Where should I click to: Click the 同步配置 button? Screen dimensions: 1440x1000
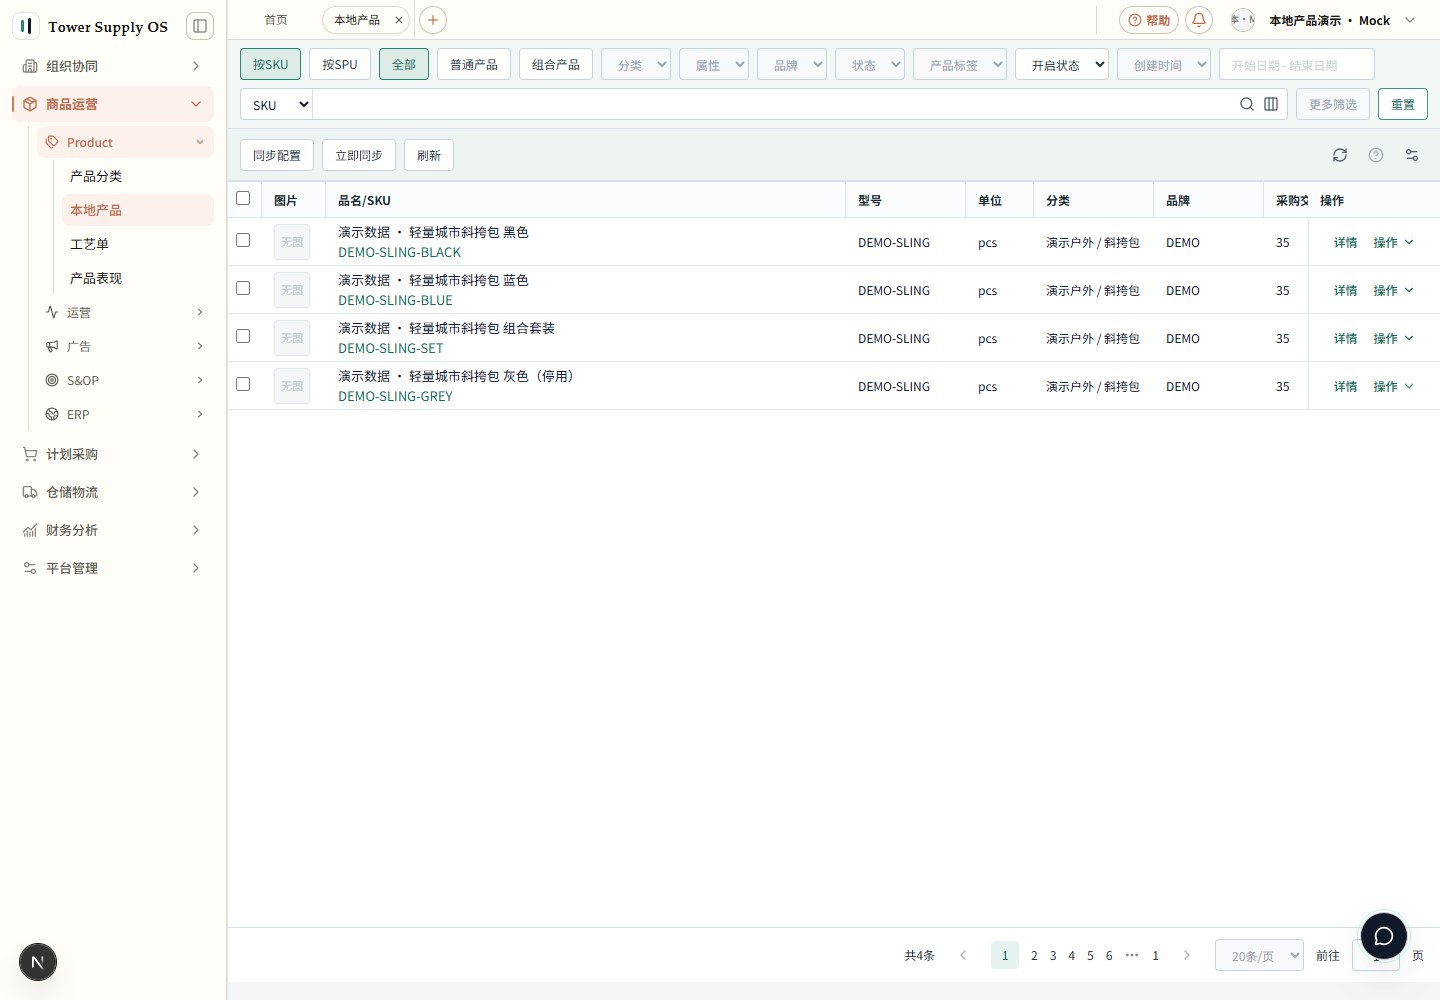(277, 155)
